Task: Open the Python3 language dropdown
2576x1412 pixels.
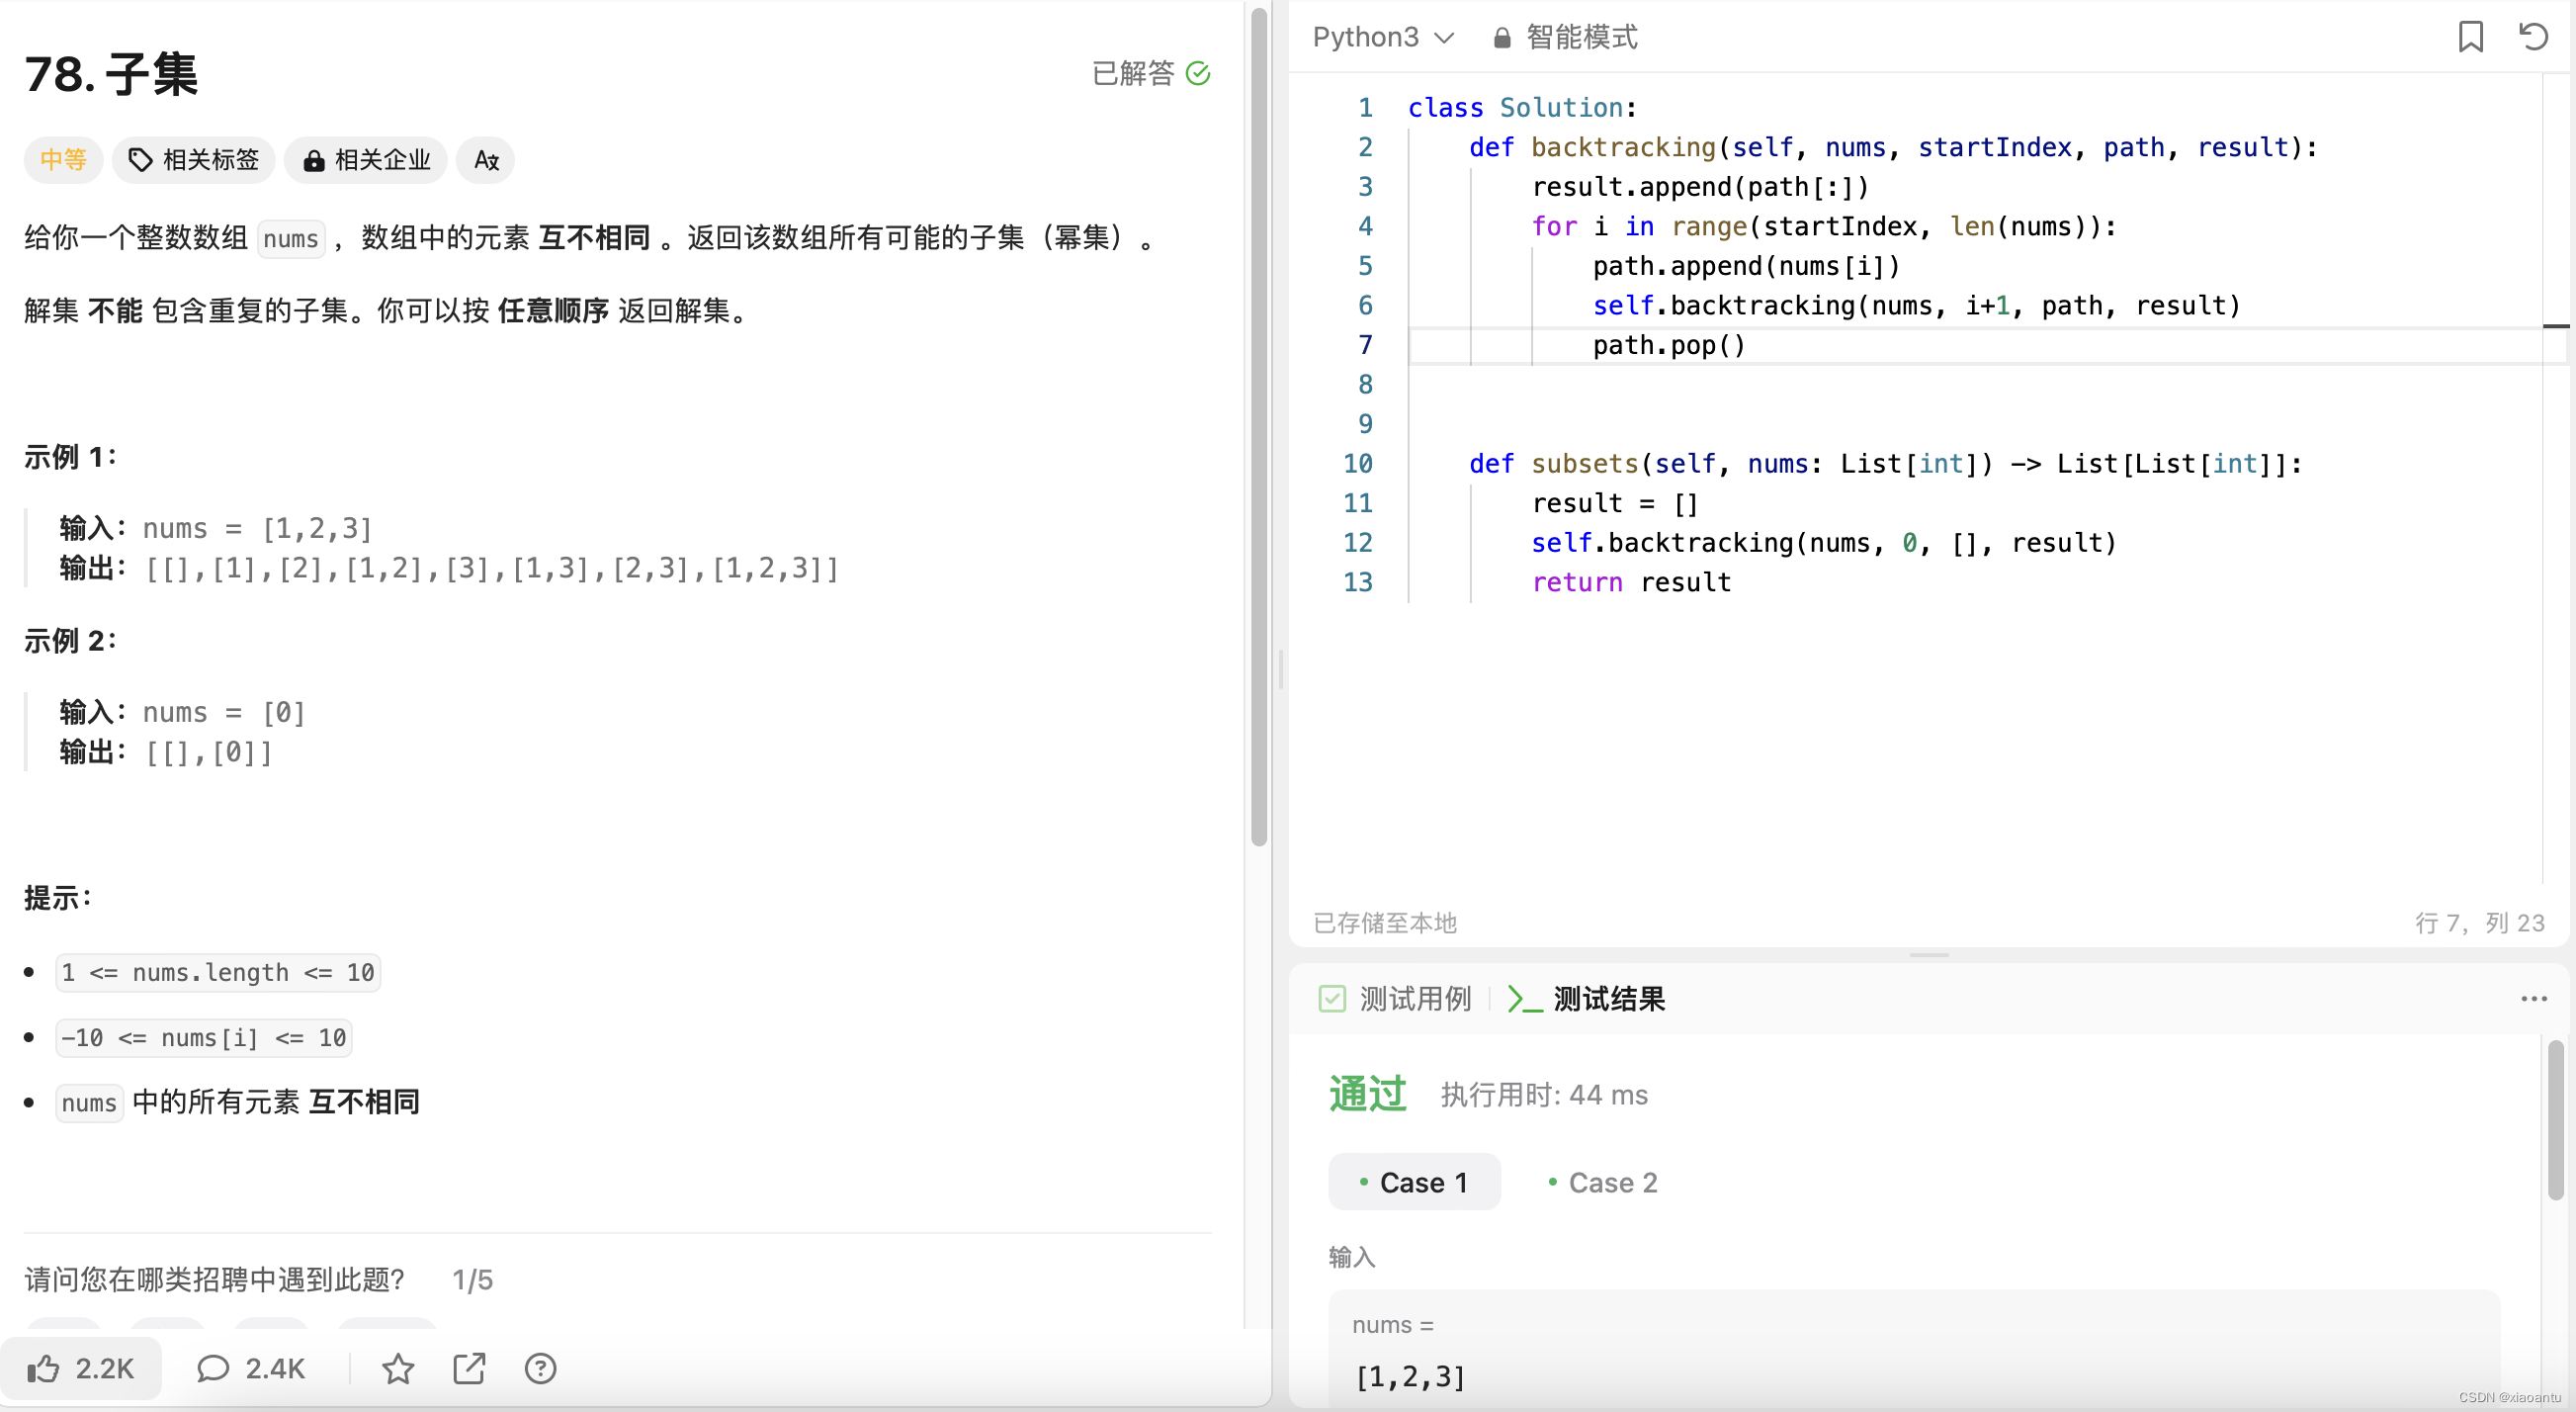Action: click(1382, 37)
